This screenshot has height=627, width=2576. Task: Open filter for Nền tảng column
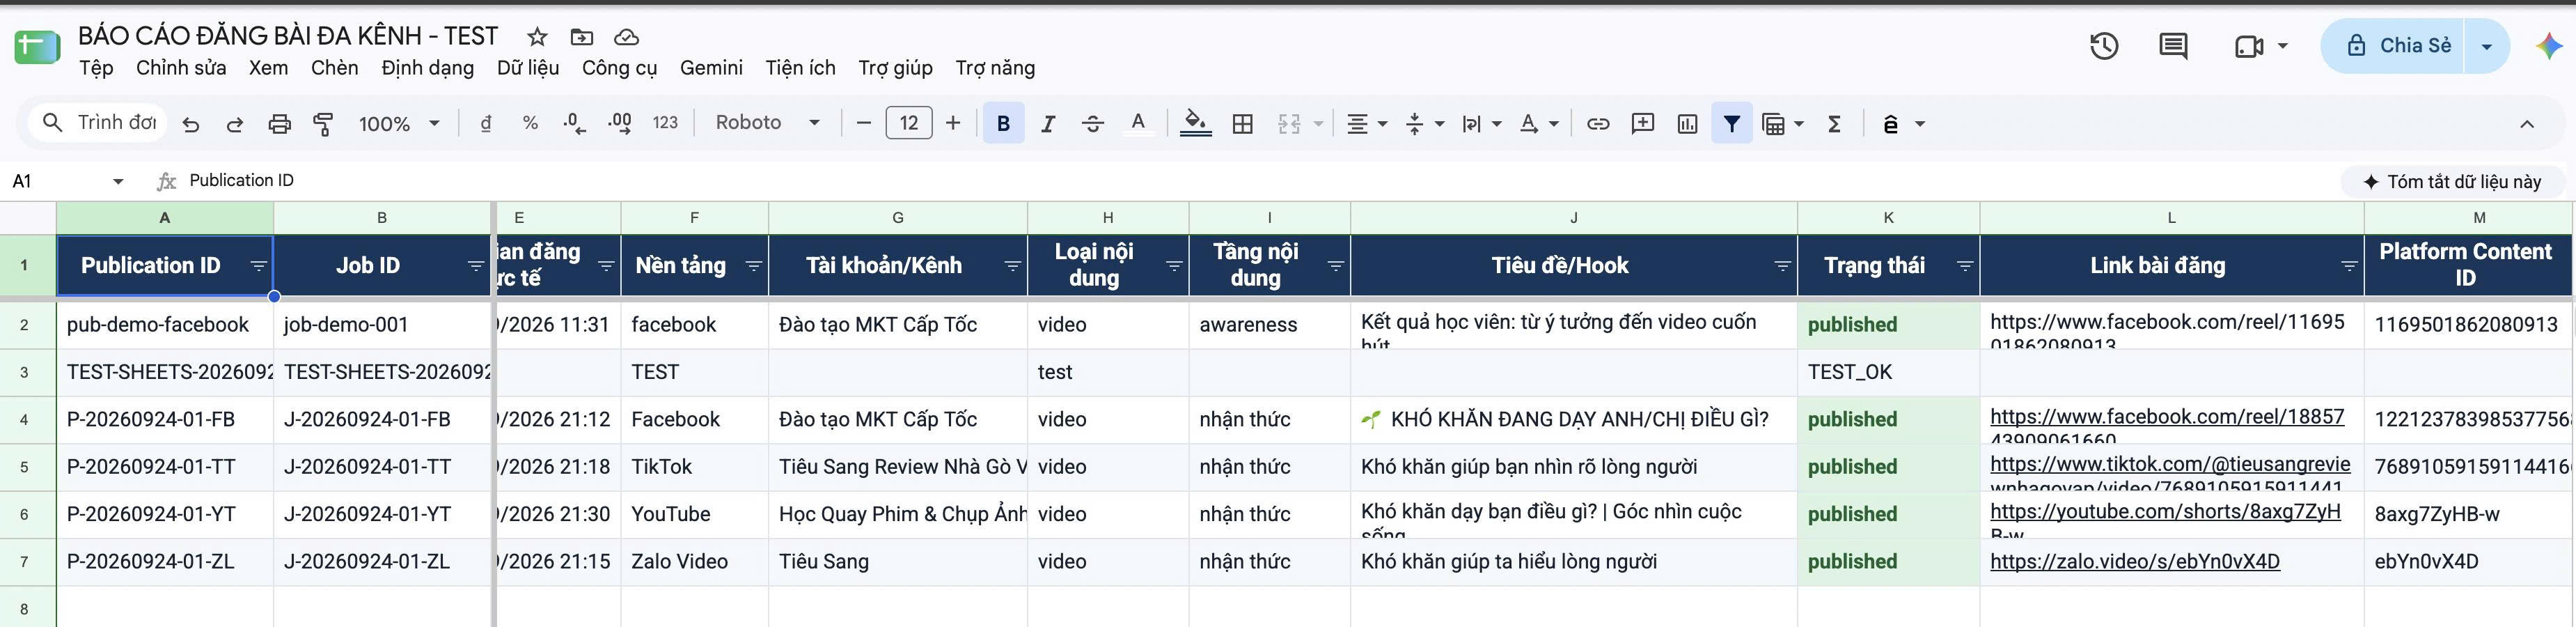tap(753, 266)
